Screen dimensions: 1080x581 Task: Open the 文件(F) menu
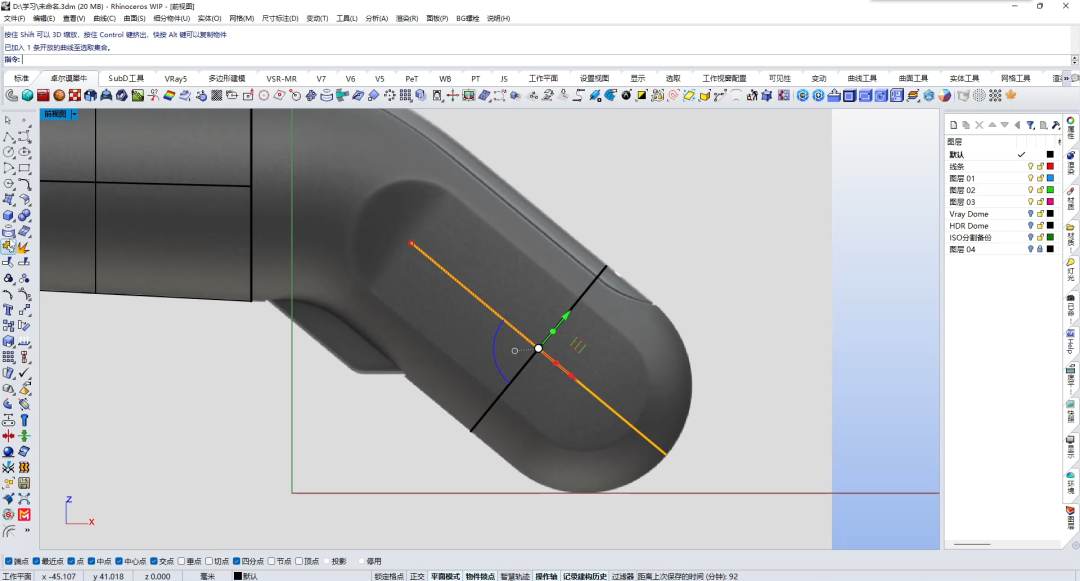pyautogui.click(x=14, y=19)
